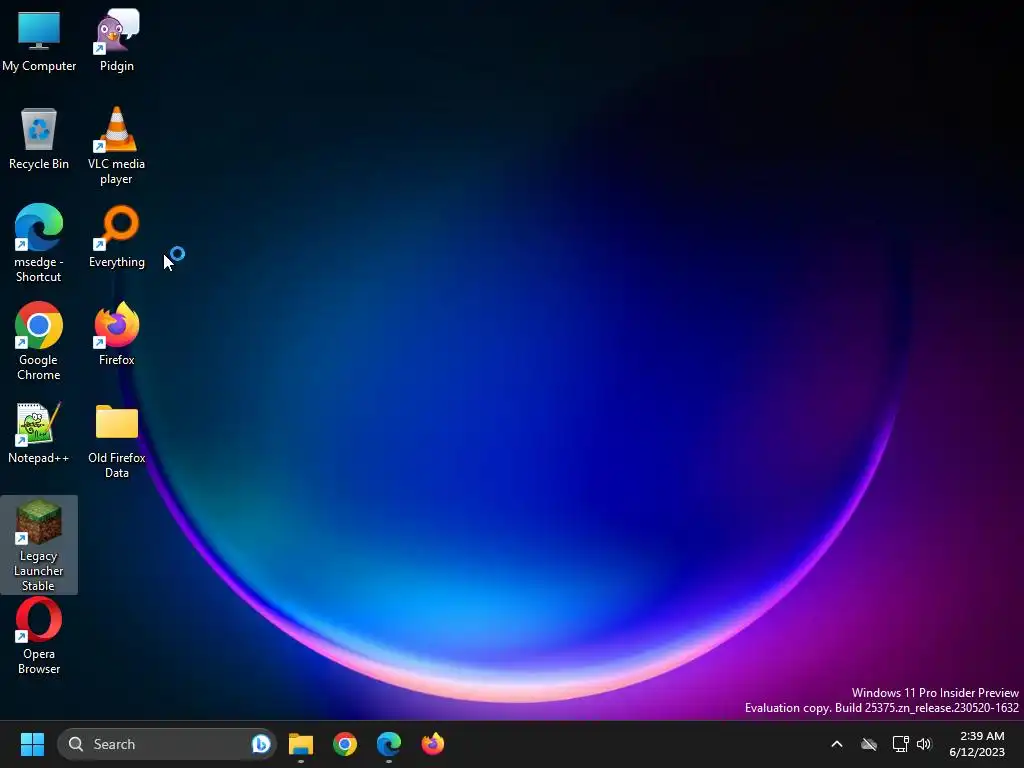Select the Firefox desktop shortcut

(117, 334)
